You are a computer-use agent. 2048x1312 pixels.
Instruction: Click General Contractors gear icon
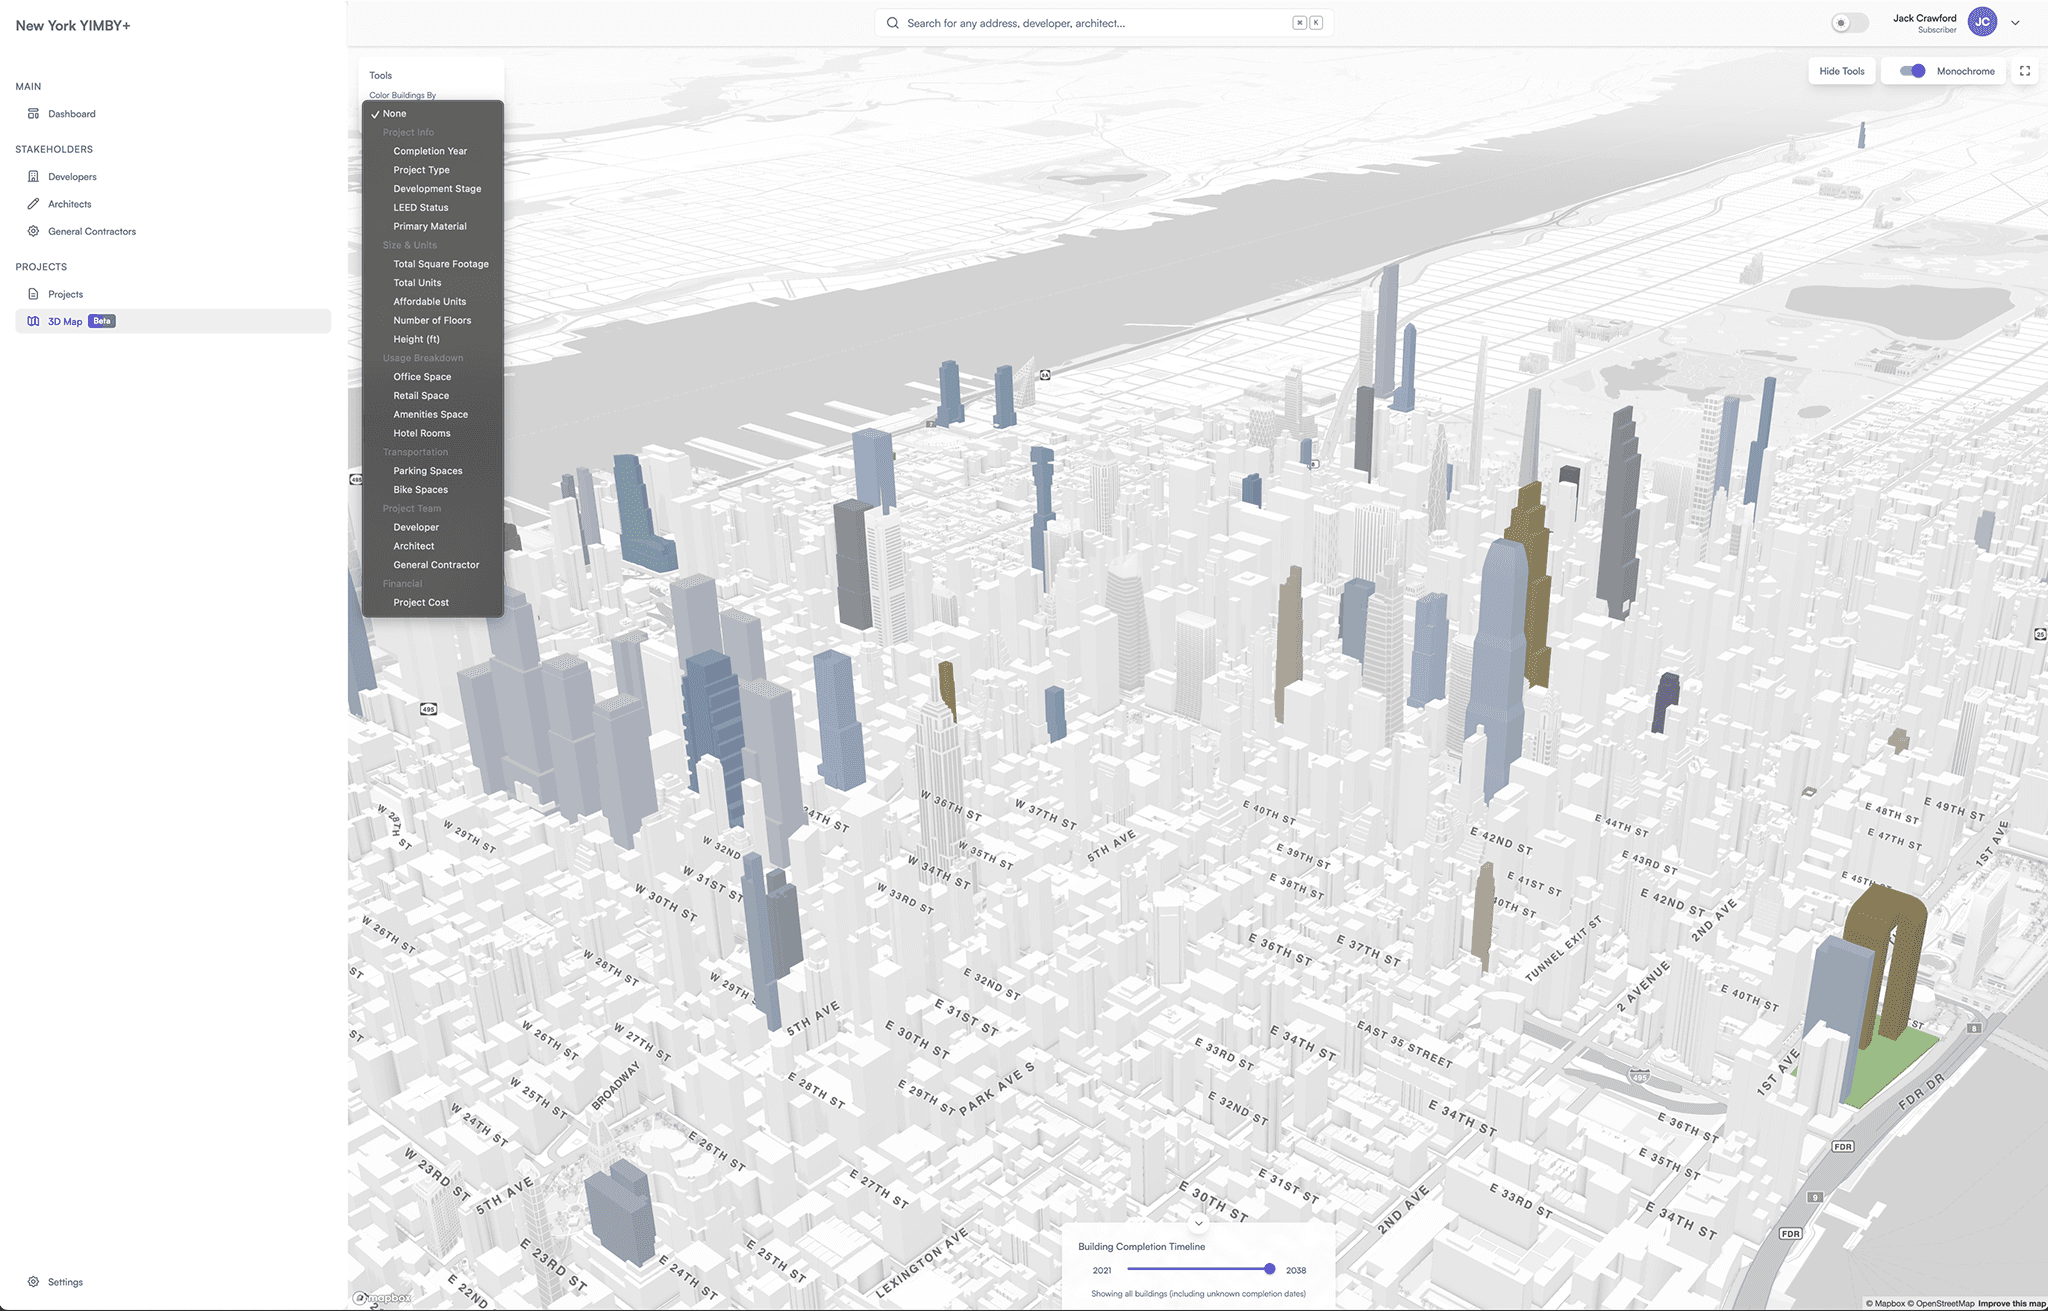(33, 231)
